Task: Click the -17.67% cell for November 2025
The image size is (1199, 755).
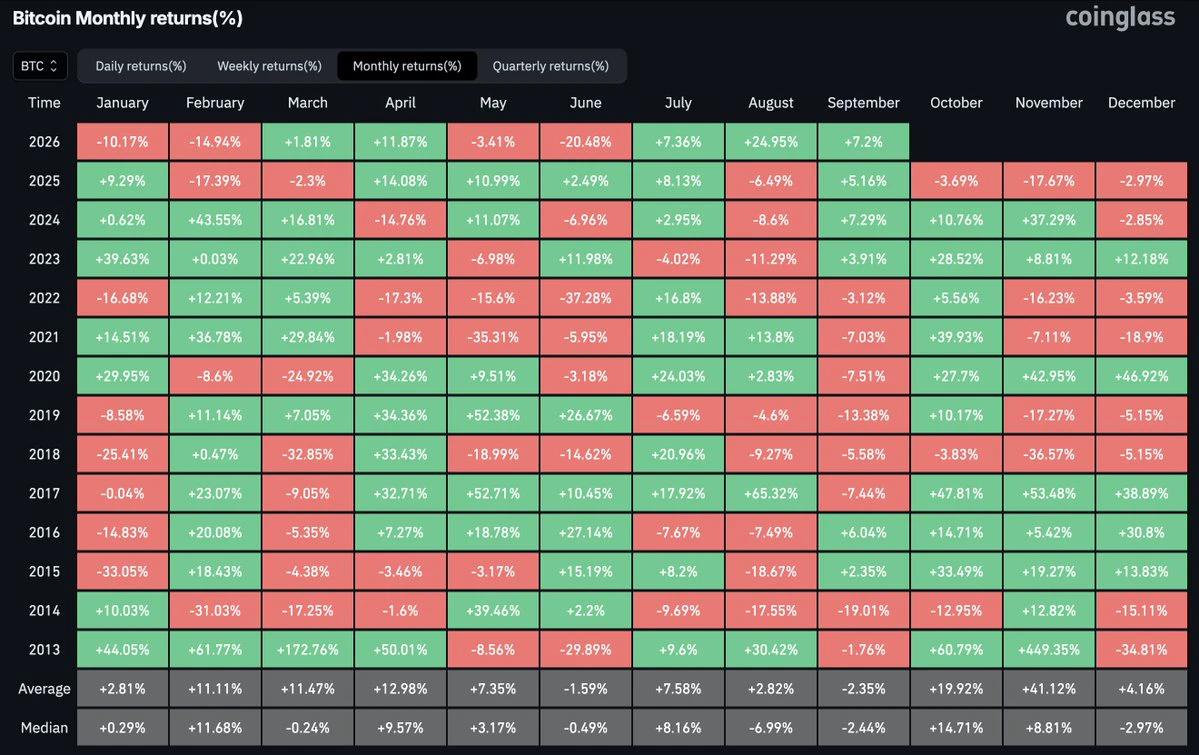Action: tap(1048, 181)
